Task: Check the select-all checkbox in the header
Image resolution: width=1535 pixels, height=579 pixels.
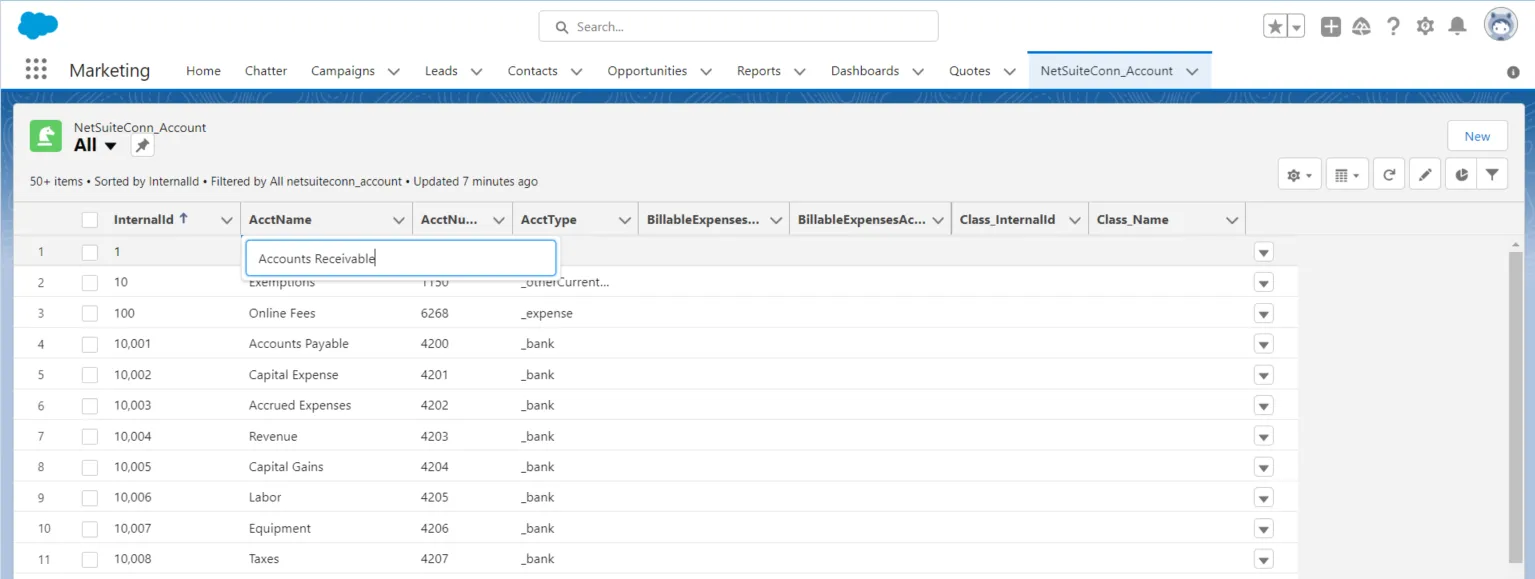Action: tap(89, 219)
